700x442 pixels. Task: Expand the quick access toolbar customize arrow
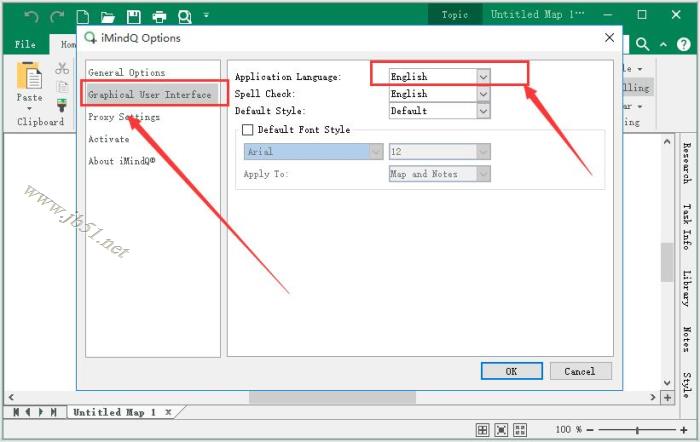206,15
